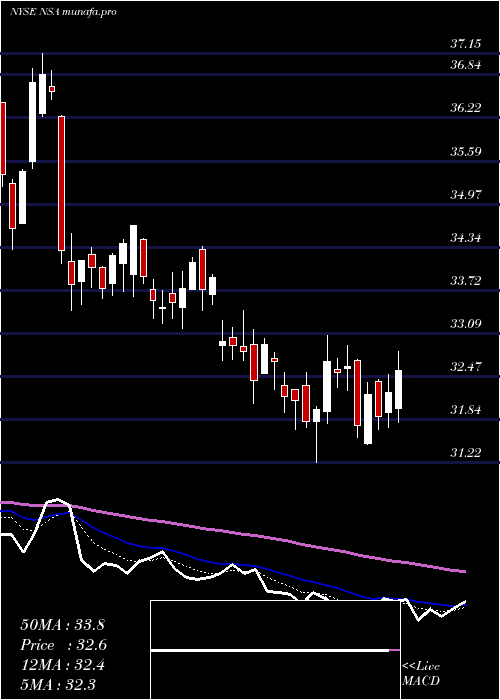
Task: Click the <<Live MACD label
Action: pos(421,673)
